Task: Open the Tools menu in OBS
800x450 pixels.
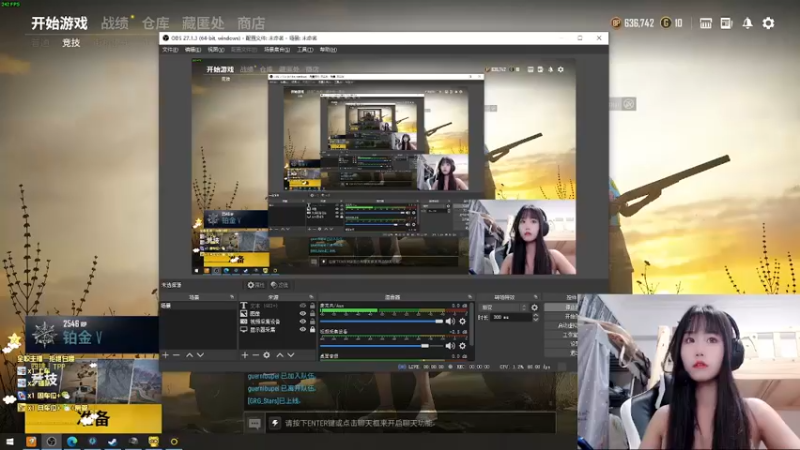Action: point(305,49)
